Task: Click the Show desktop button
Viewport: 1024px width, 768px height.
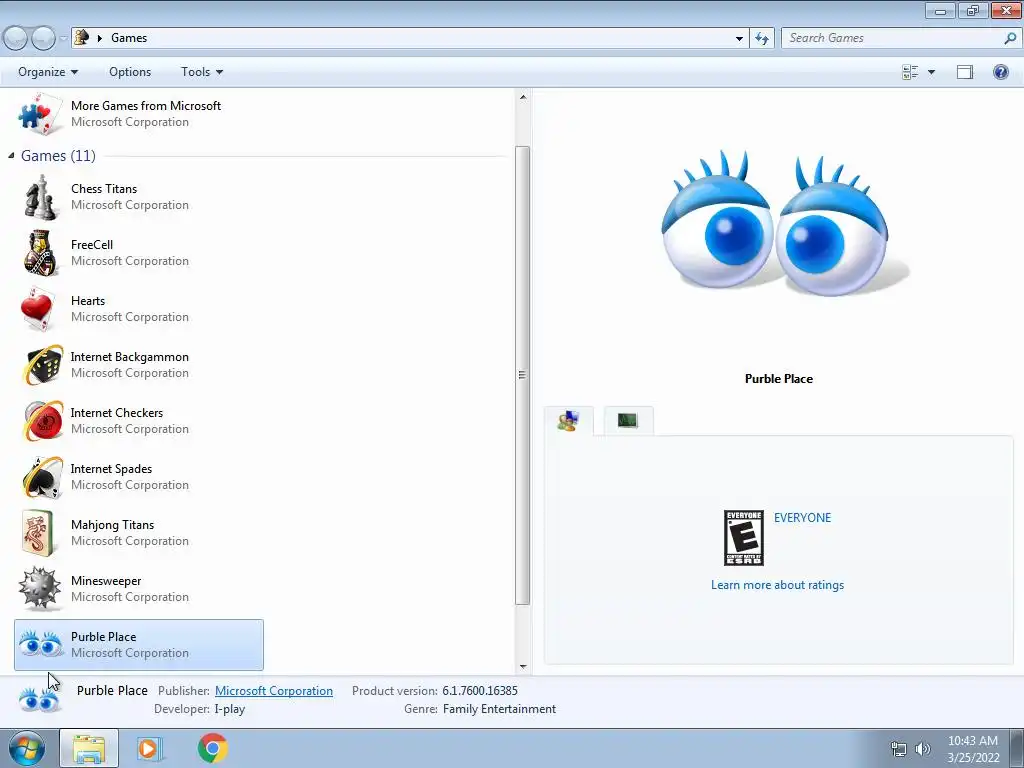Action: [1017, 748]
